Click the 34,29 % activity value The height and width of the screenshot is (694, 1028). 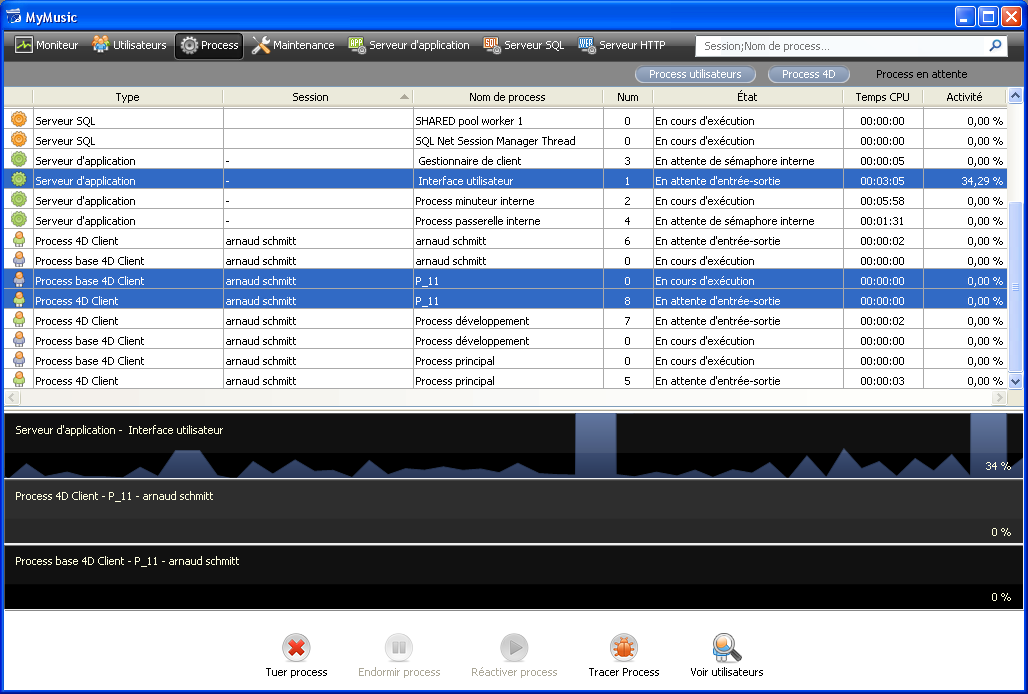coord(981,181)
